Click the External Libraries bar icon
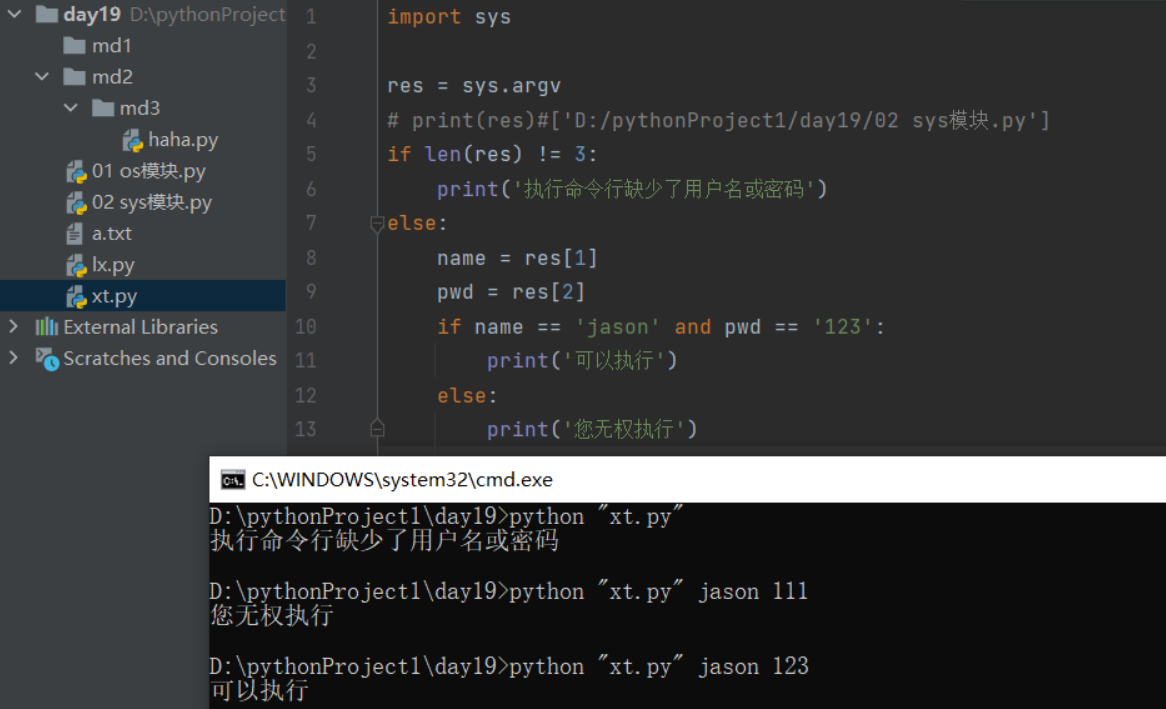1166x709 pixels. coord(46,327)
